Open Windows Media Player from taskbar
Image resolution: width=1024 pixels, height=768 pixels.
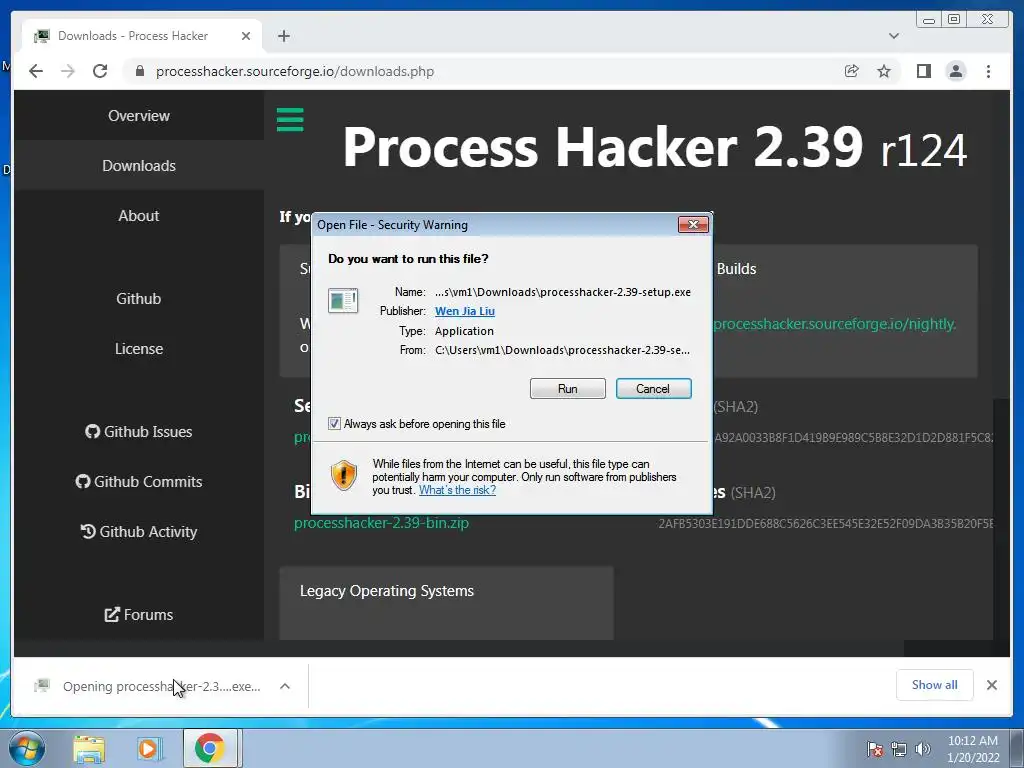pos(148,749)
